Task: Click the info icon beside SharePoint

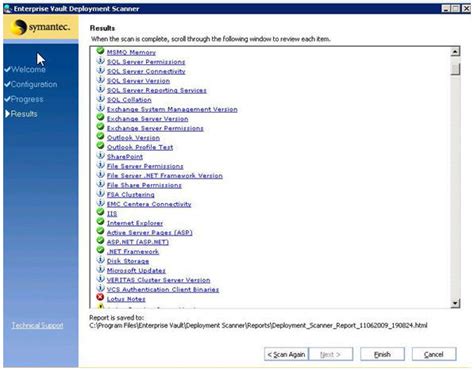Action: pos(100,155)
